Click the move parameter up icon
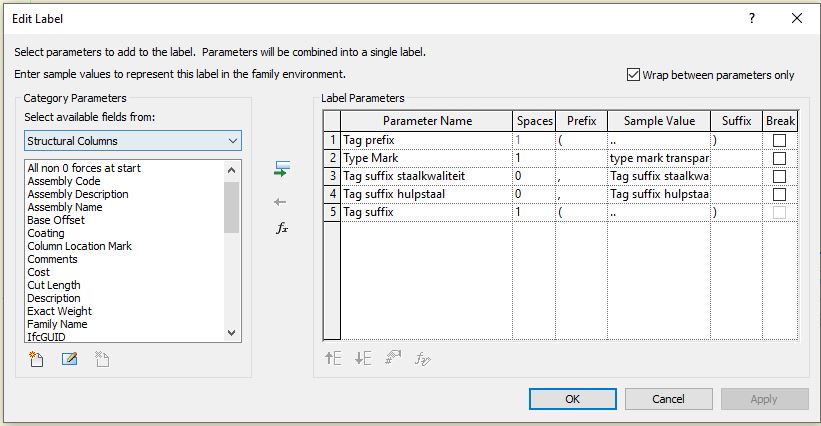 pyautogui.click(x=333, y=358)
